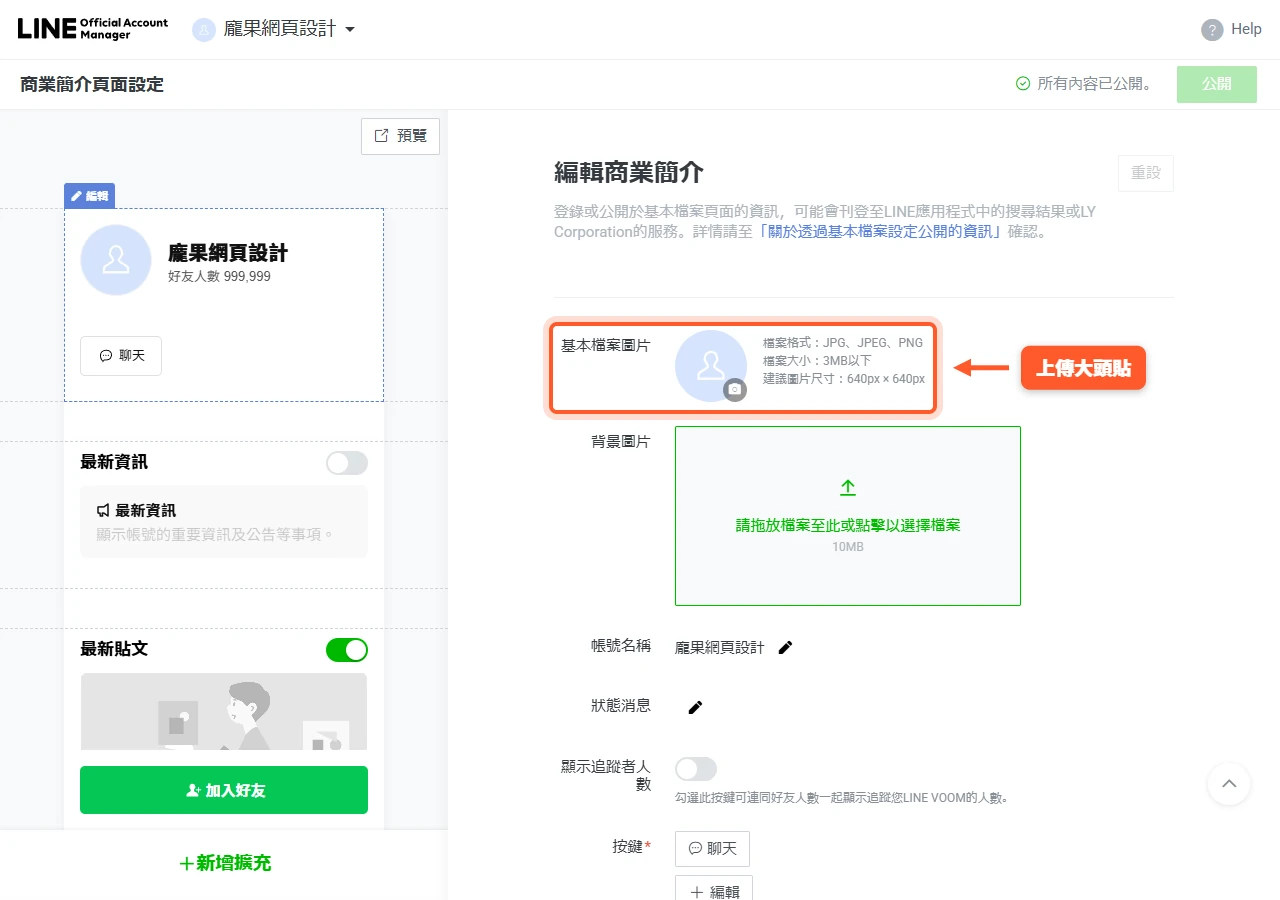Click the scroll-to-top arrow button
The height and width of the screenshot is (900, 1280).
click(1229, 784)
